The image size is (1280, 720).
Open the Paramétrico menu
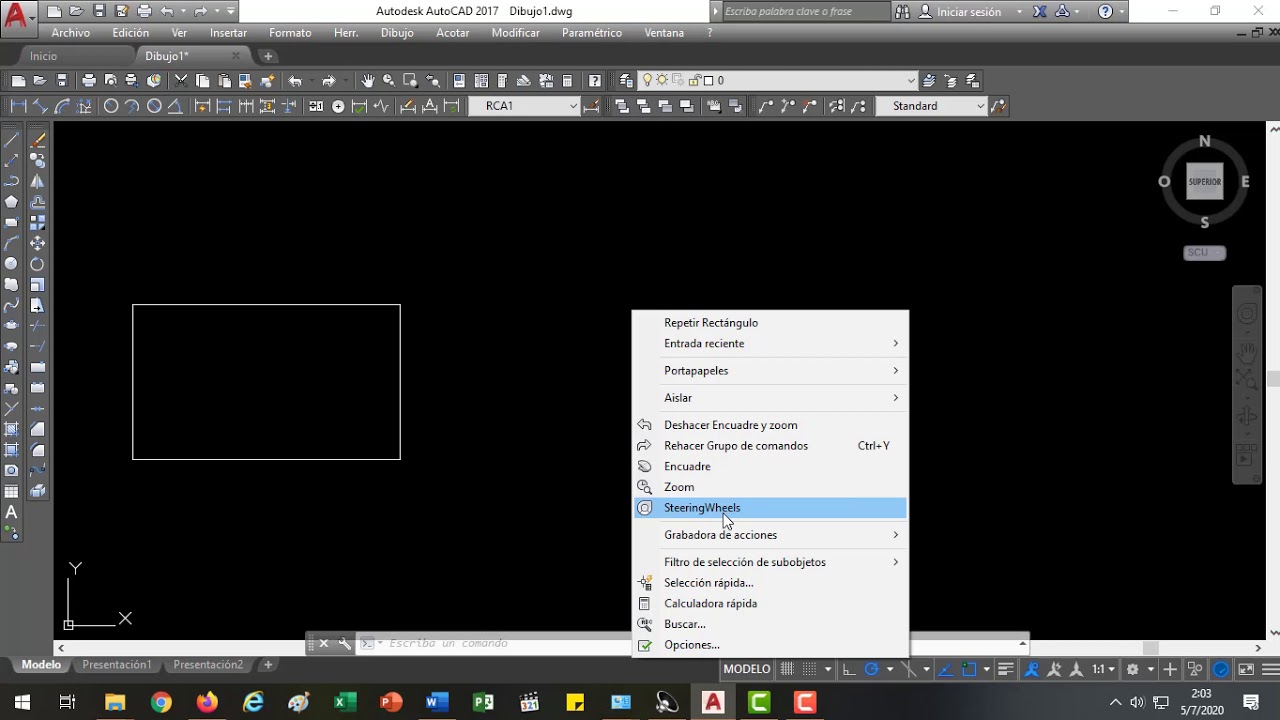[x=591, y=33]
